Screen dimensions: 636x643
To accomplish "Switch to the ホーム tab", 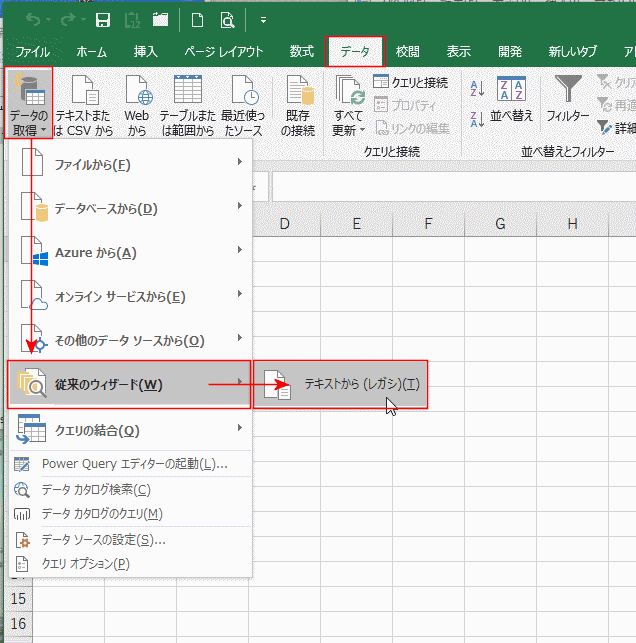I will 91,52.
